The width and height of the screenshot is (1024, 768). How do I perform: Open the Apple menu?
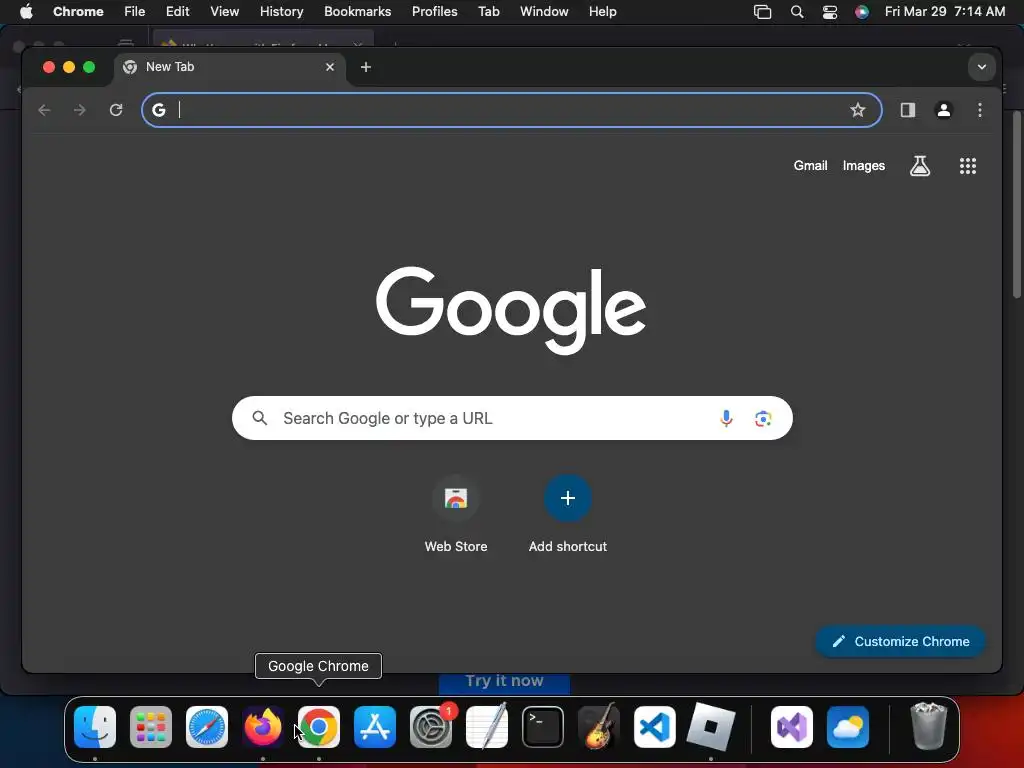click(26, 12)
